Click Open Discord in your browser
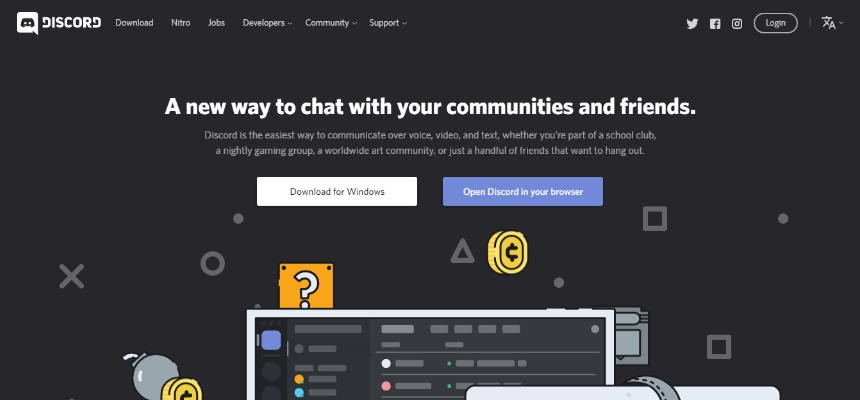Screen dimensions: 860x400 tap(523, 191)
